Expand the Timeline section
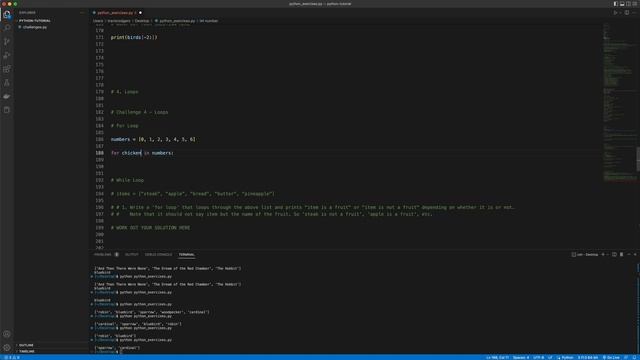640x360 pixels. pos(27,351)
